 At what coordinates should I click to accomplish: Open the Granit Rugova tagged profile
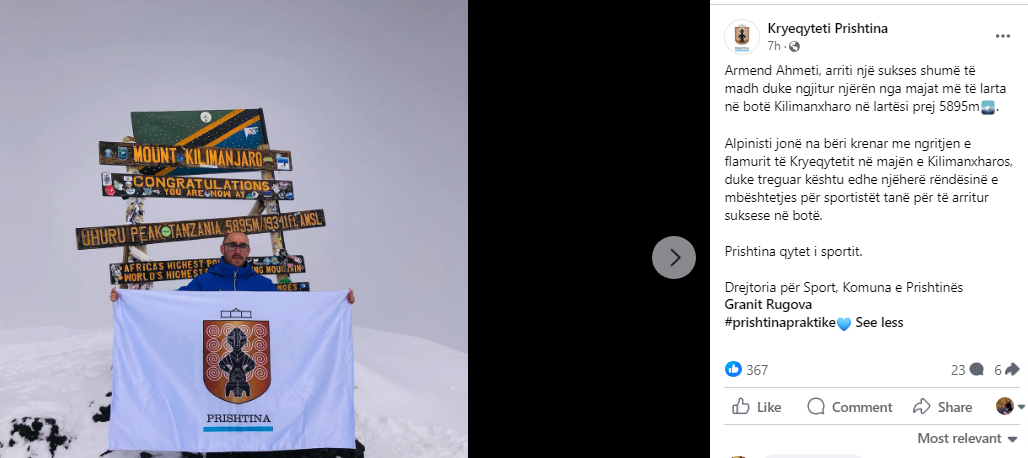[x=768, y=305]
